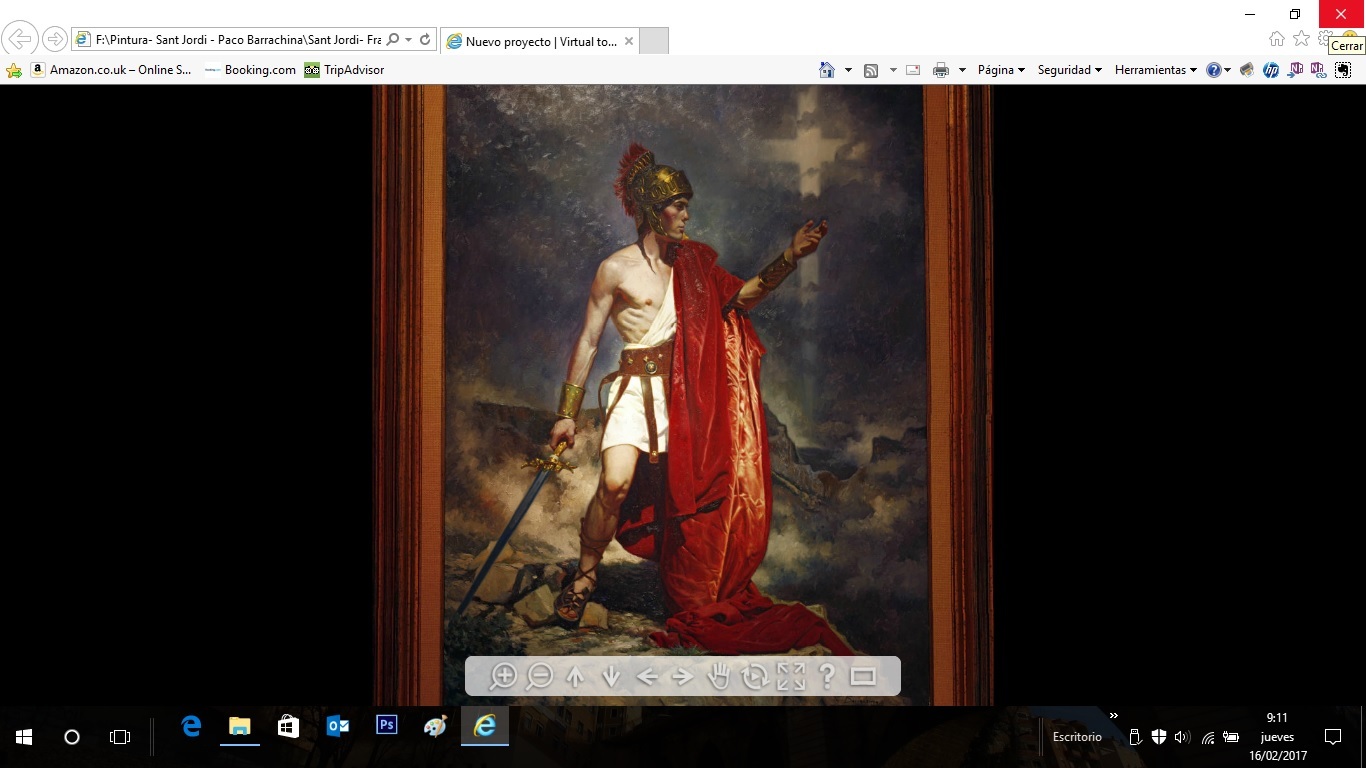Open browser home via top-right house icon
This screenshot has width=1366, height=768.
click(1277, 39)
